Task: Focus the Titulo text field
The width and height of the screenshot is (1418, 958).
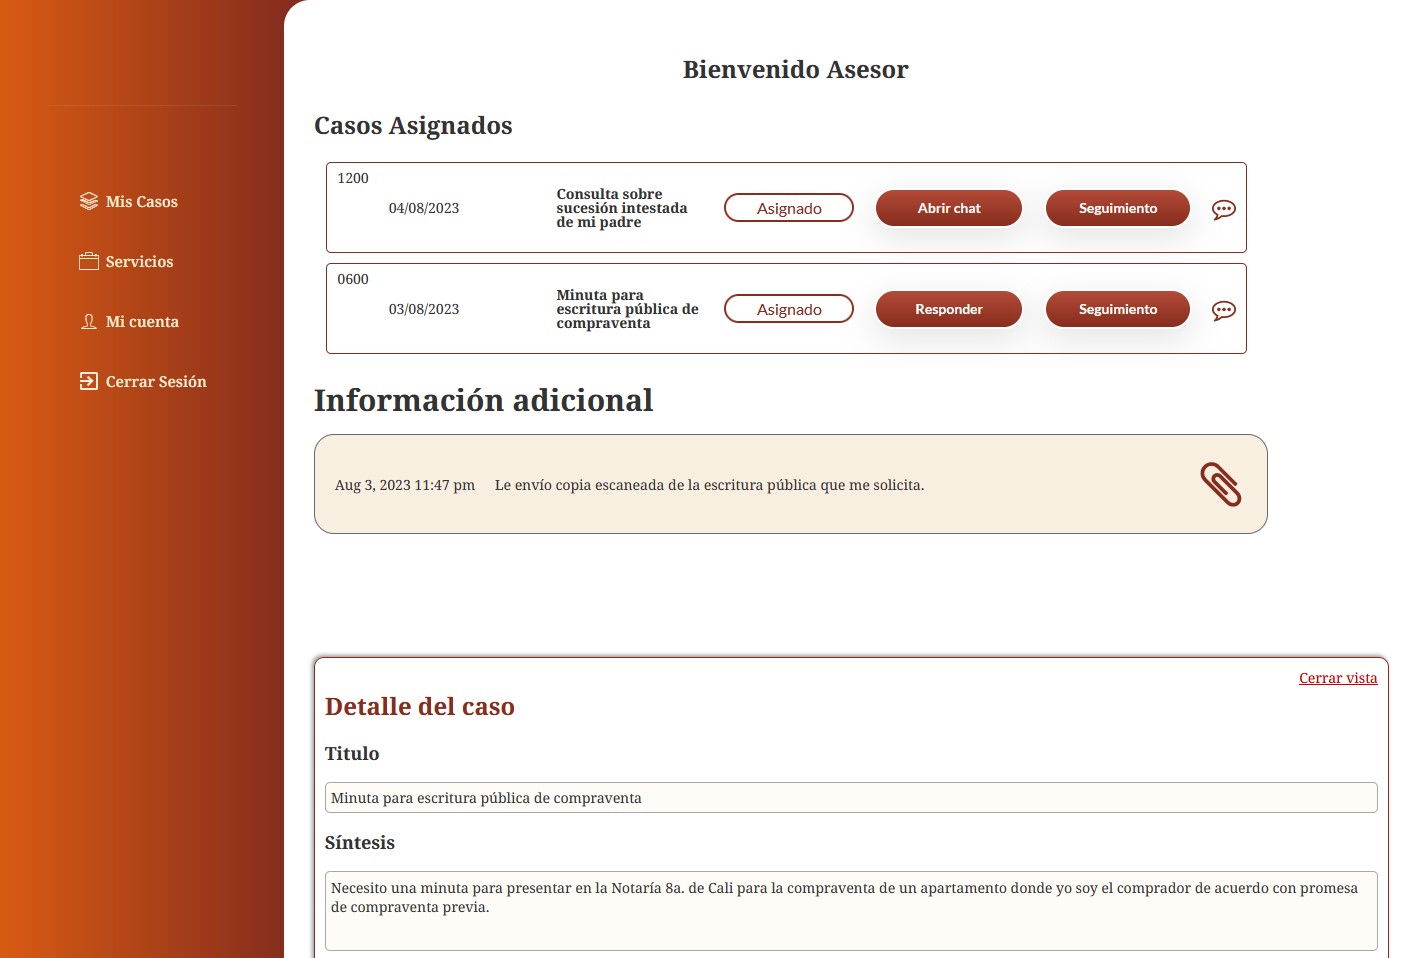Action: 850,798
